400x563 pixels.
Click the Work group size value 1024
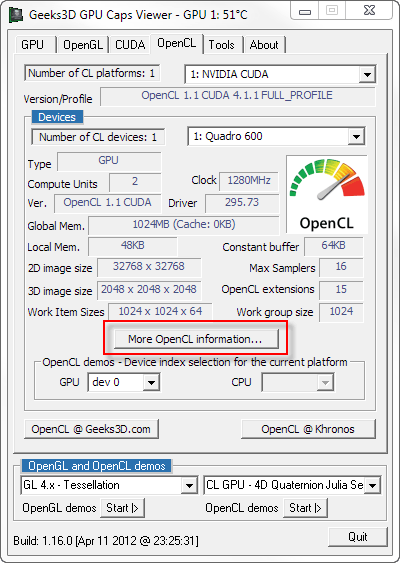coord(341,312)
